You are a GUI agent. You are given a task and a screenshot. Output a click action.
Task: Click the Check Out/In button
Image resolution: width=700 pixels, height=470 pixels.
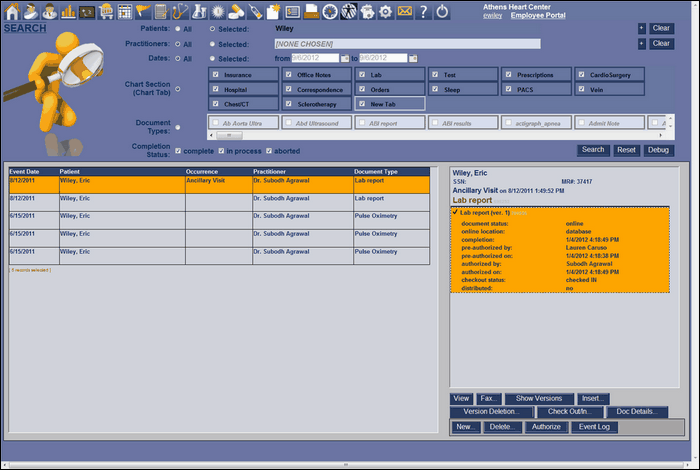click(x=570, y=412)
